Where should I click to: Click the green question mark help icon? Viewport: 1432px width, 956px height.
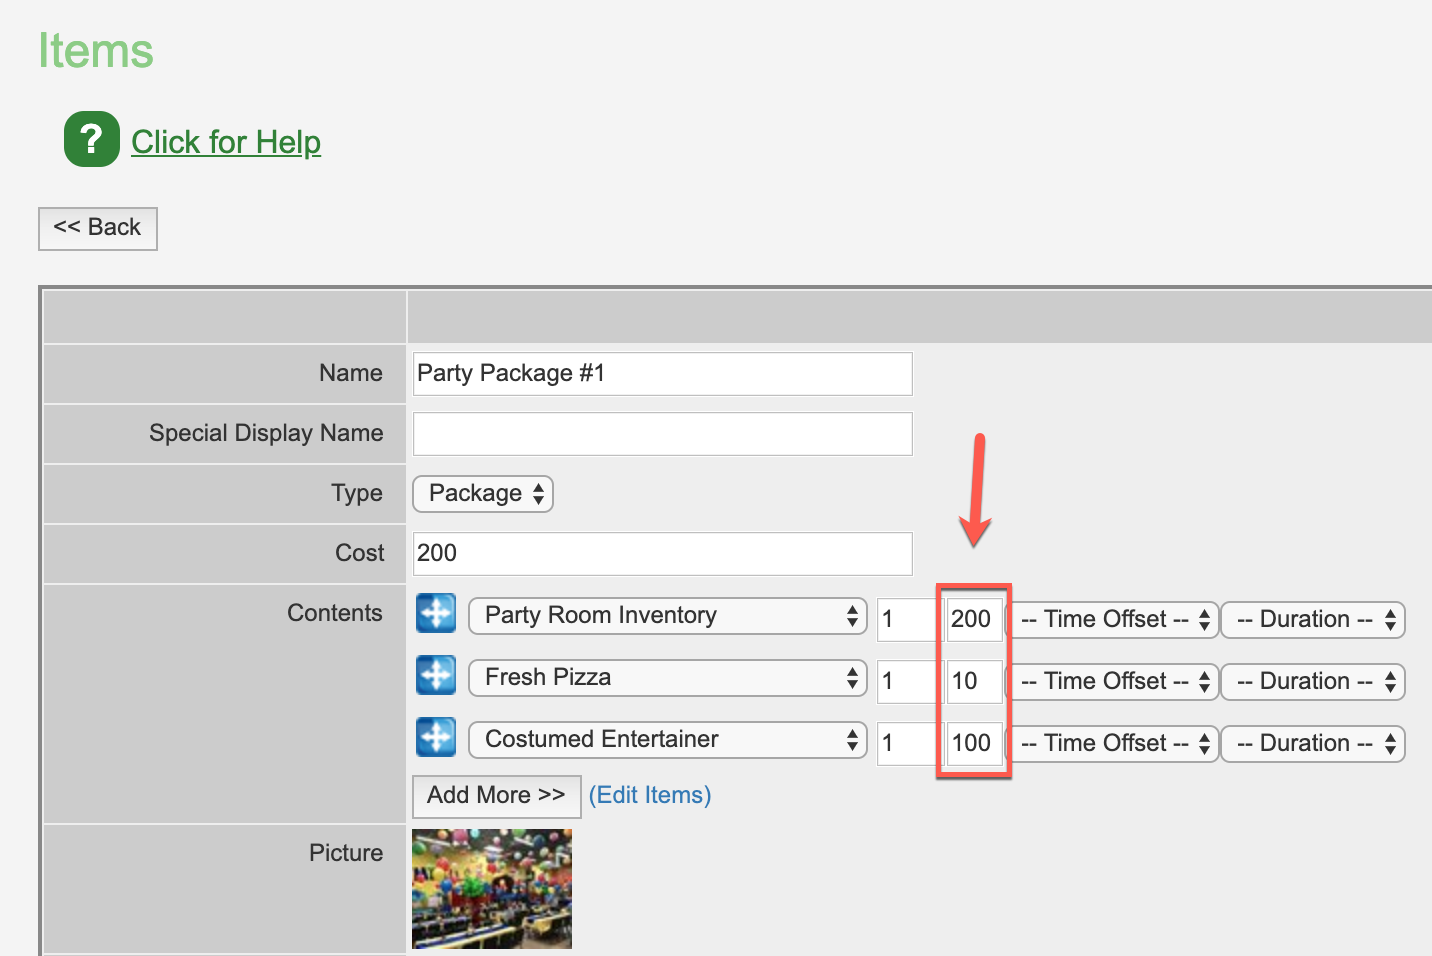[x=91, y=139]
